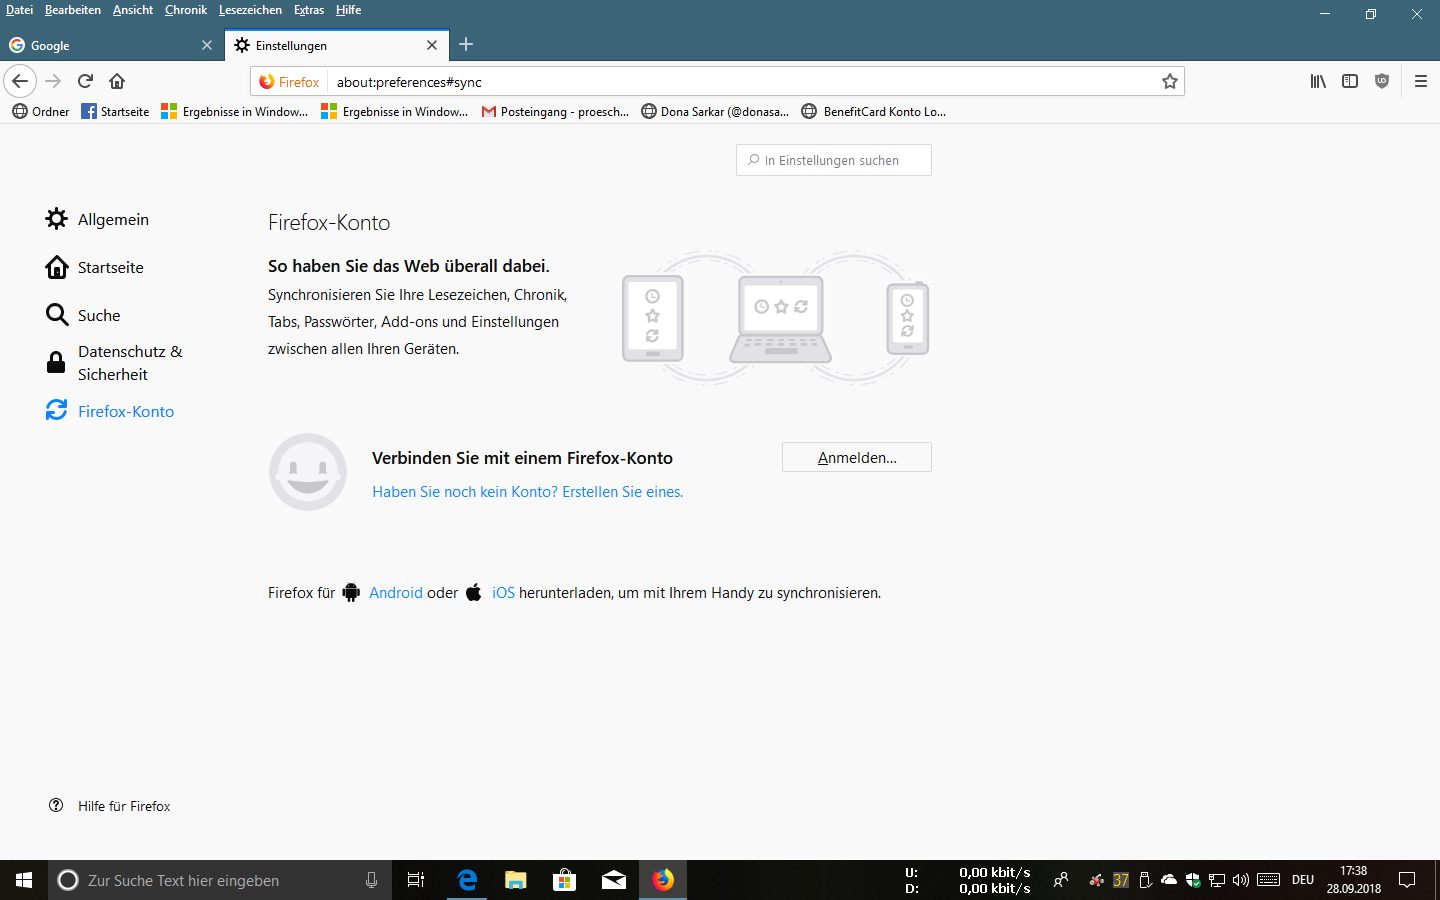This screenshot has width=1440, height=900.
Task: Open the Posteingang Gmail bookmark
Action: tap(556, 111)
